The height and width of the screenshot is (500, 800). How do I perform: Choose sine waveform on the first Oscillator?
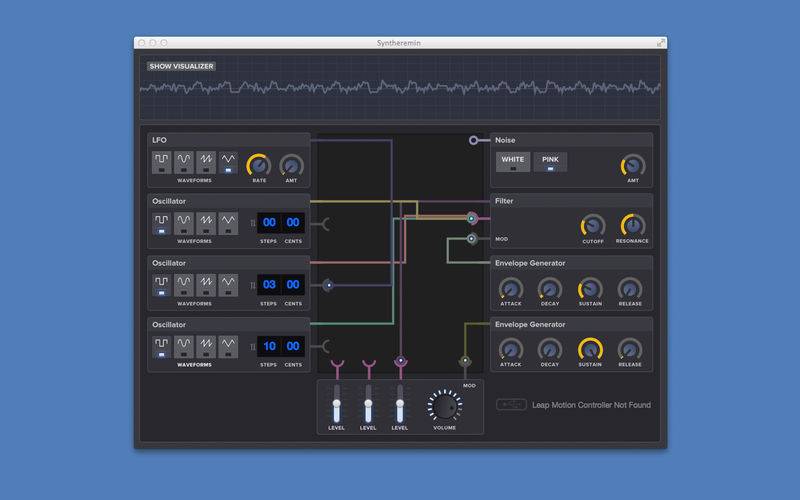[x=184, y=224]
